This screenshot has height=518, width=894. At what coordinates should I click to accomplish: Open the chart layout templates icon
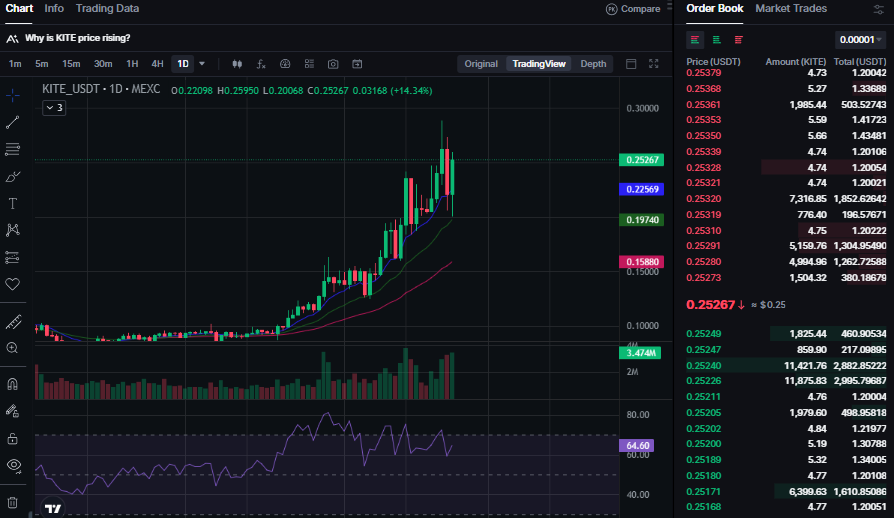point(309,64)
